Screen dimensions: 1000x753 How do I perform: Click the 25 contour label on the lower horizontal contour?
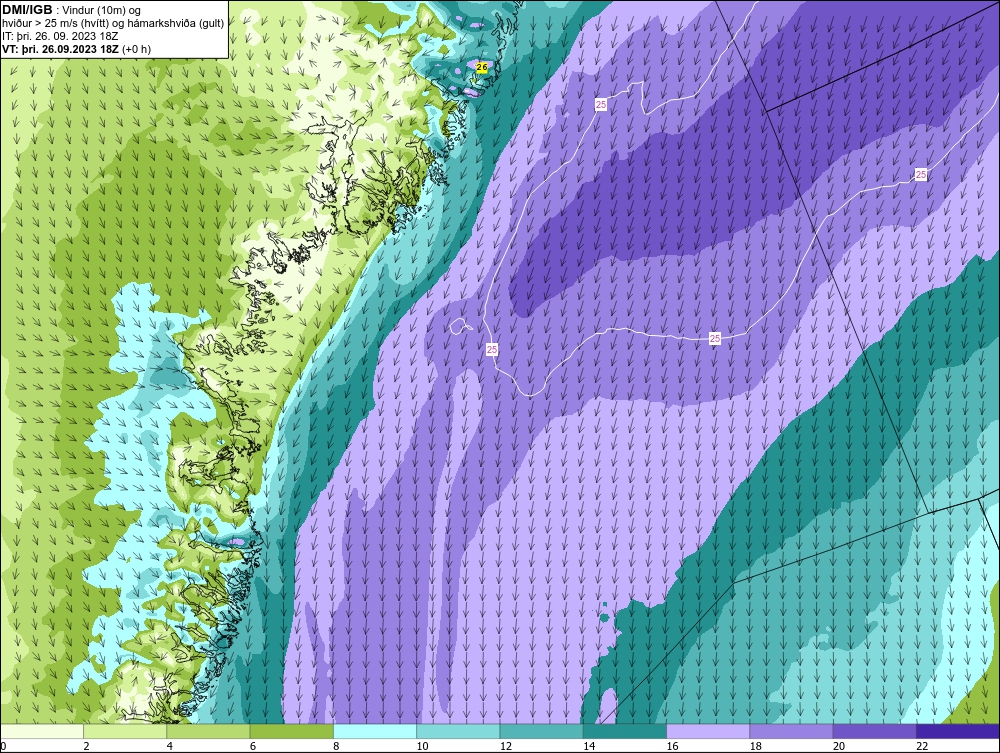click(x=715, y=339)
